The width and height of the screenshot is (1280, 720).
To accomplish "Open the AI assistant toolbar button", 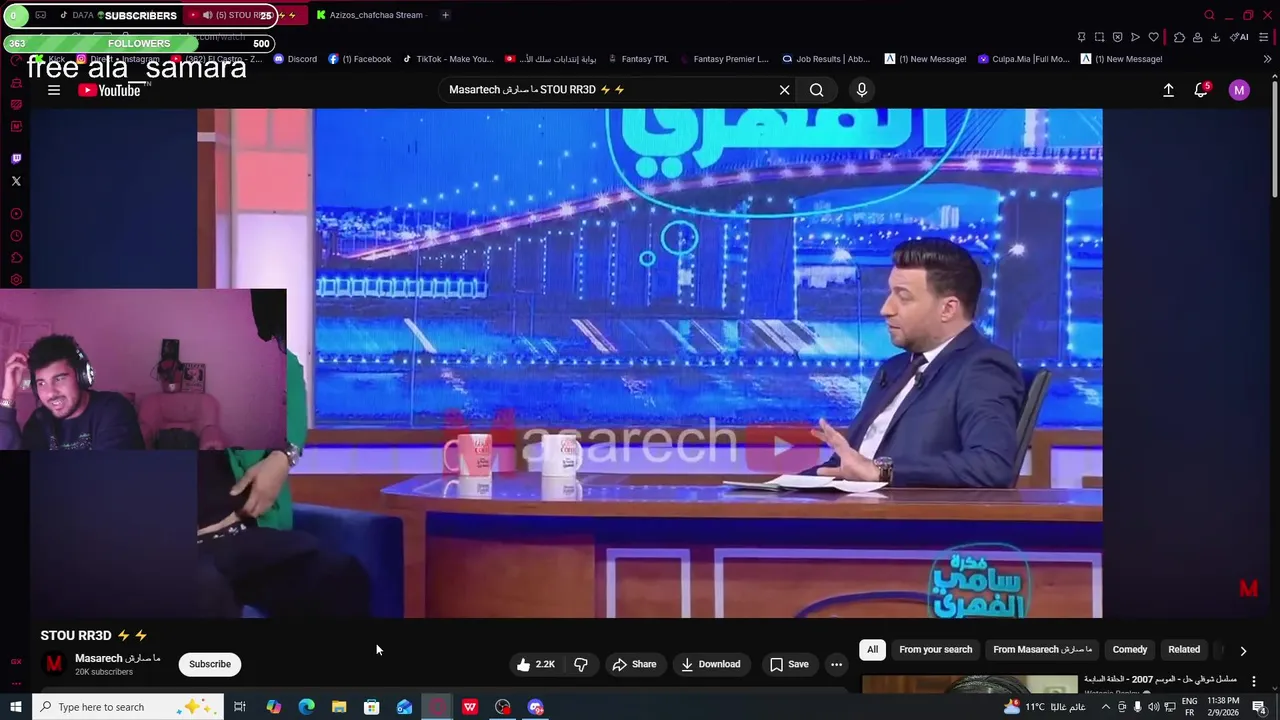I will click(x=1240, y=37).
